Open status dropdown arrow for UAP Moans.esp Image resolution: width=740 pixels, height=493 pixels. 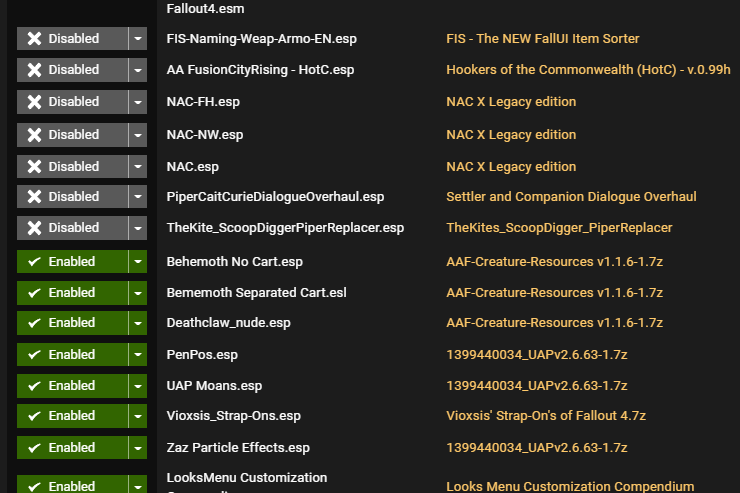pos(138,386)
